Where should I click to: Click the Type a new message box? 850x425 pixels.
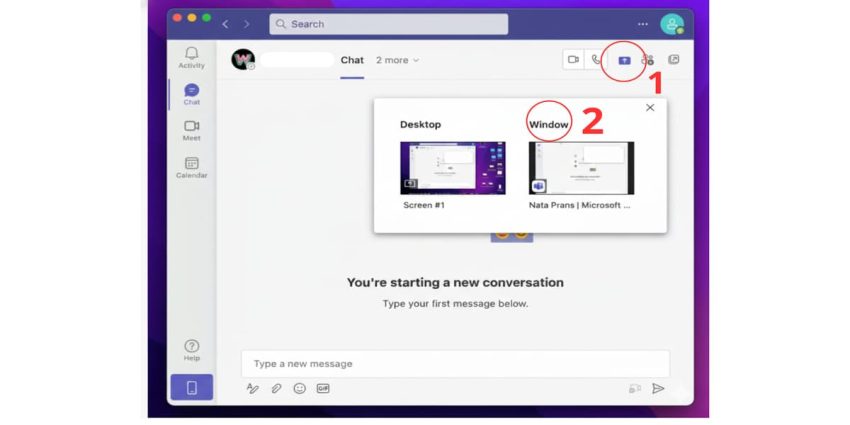click(x=455, y=364)
